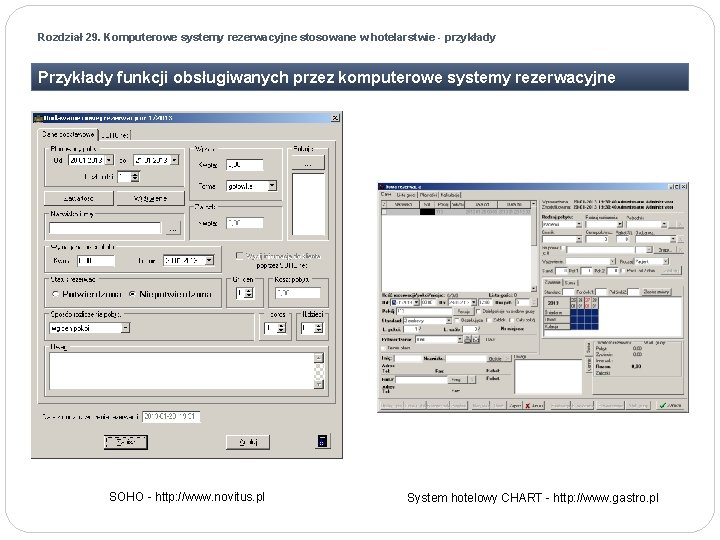This screenshot has width=720, height=540.
Task: Click the Nazwisko input field in CHART window
Action: pyautogui.click(x=466, y=358)
